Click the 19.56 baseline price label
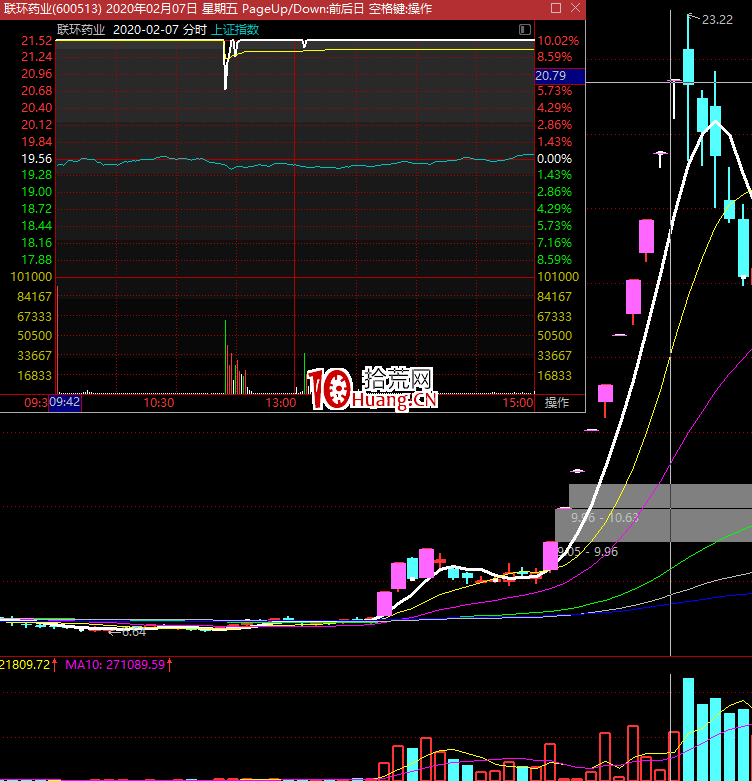Screen dimensions: 752x781 click(36, 159)
